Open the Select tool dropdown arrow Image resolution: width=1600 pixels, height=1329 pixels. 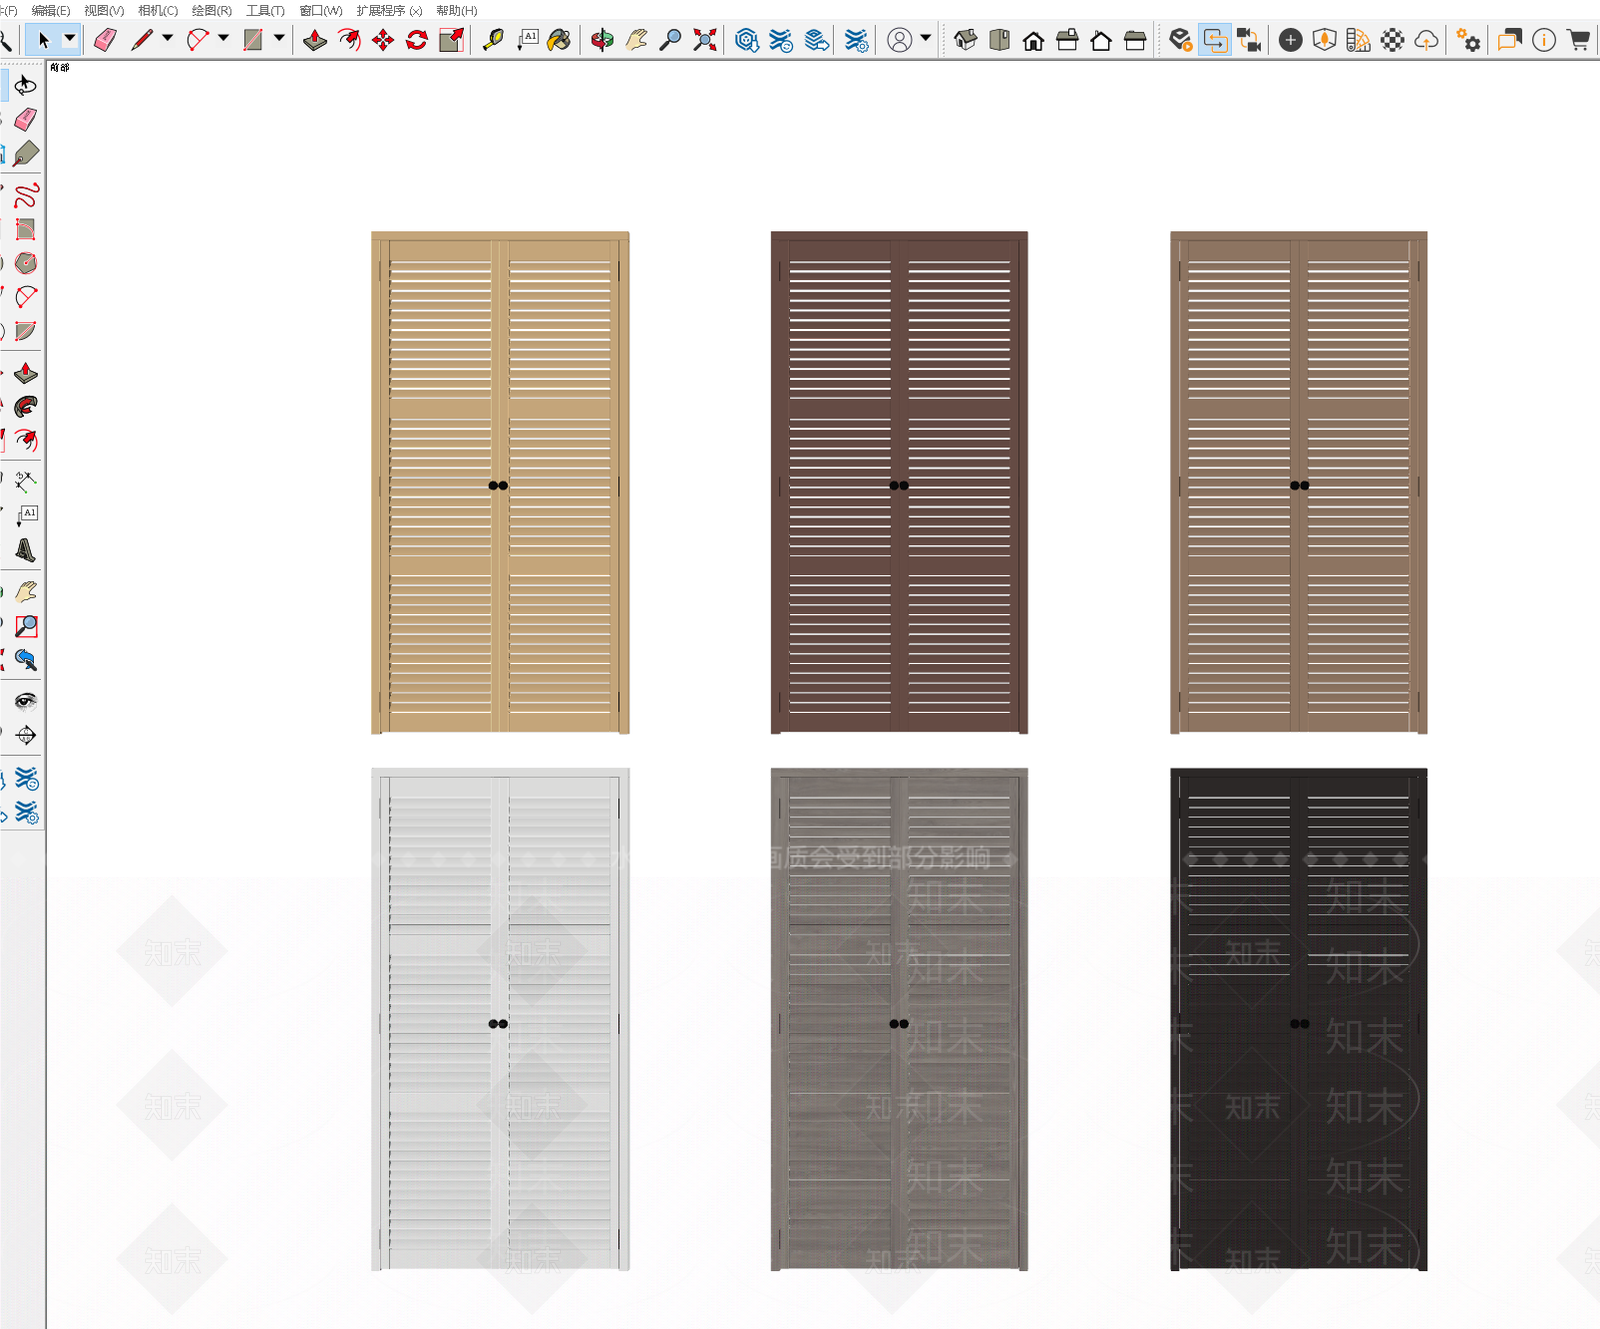coord(69,39)
